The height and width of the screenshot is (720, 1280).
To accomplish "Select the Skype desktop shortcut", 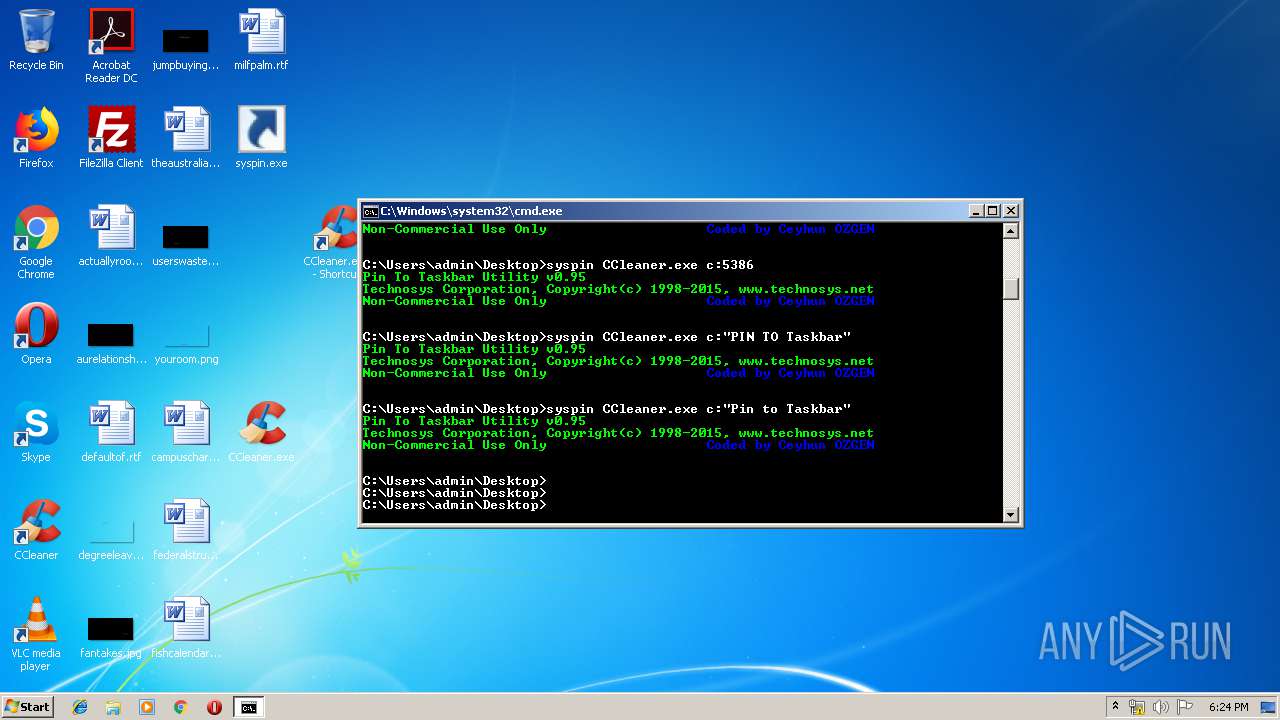I will pyautogui.click(x=36, y=432).
